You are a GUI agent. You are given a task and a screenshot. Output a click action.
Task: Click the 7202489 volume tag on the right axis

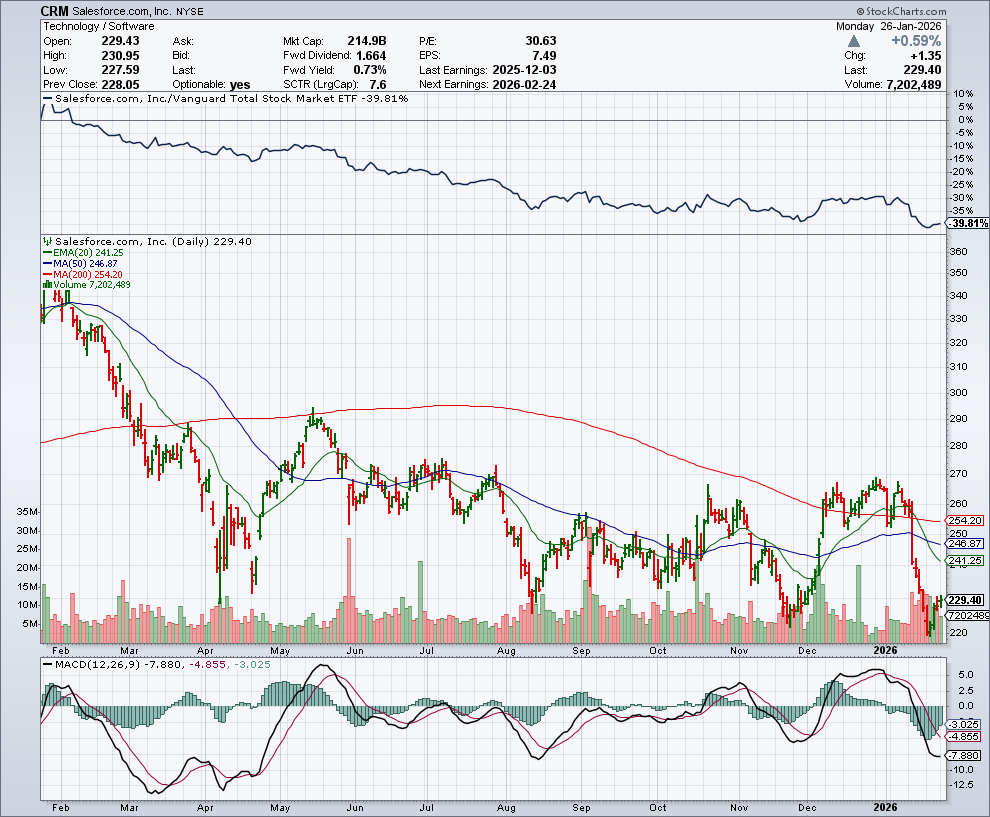click(968, 615)
